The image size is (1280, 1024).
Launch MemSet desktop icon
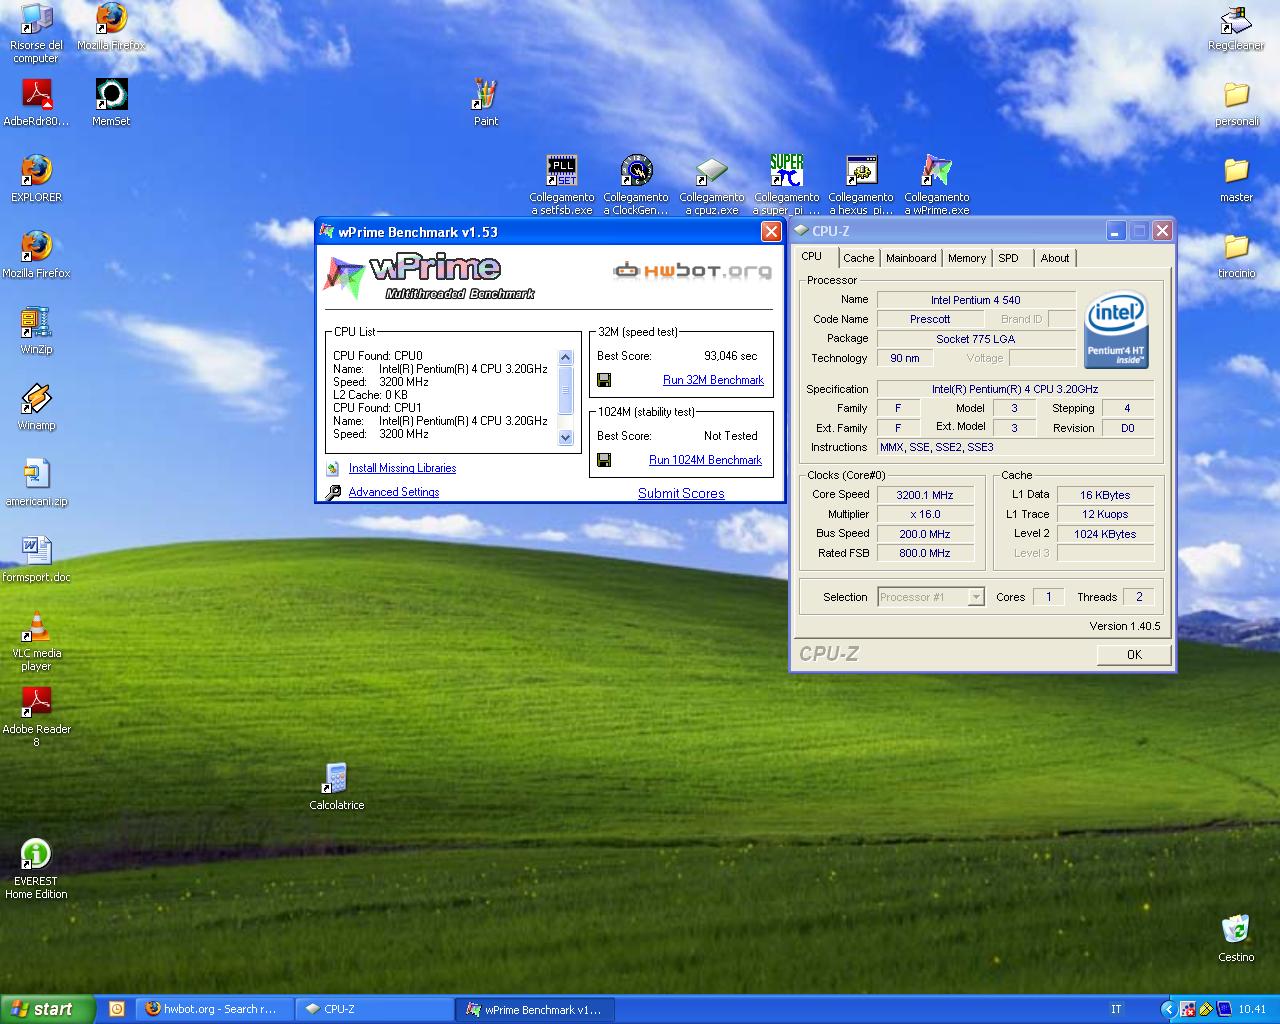pos(111,103)
